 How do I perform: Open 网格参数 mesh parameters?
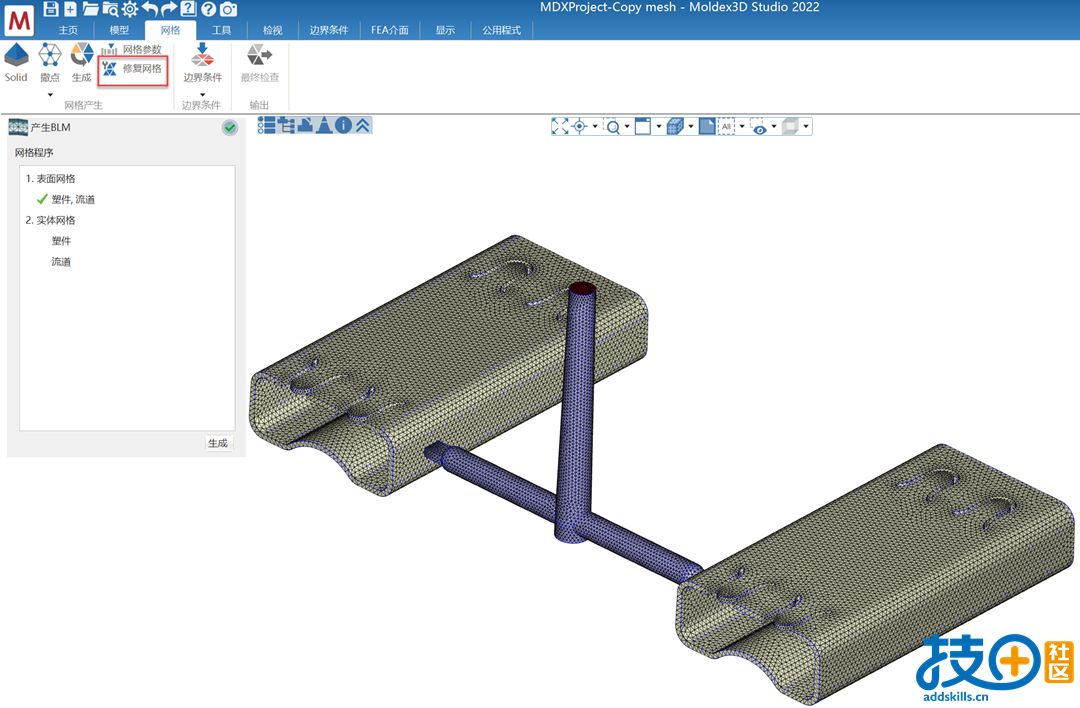point(132,50)
